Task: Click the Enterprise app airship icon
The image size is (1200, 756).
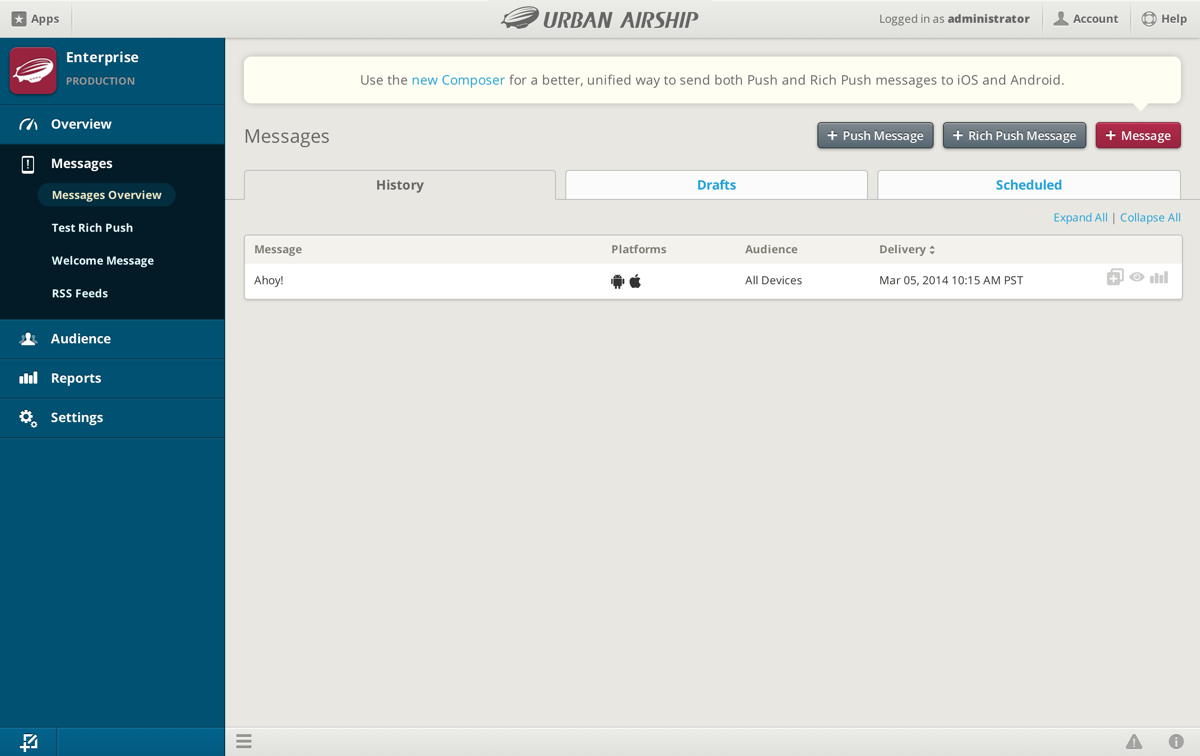Action: [33, 70]
